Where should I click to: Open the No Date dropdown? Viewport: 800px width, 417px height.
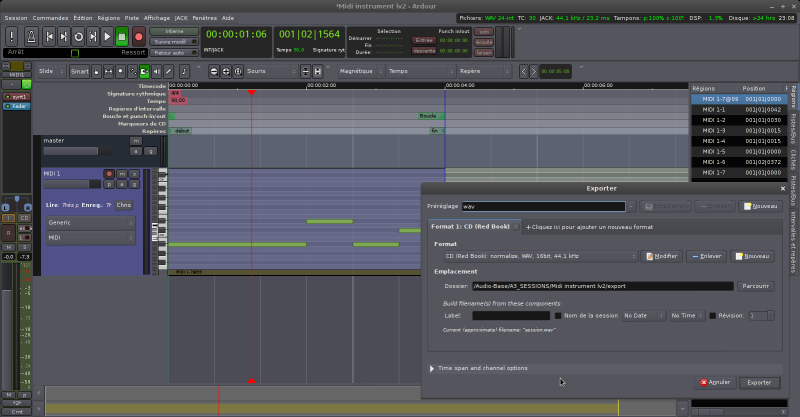(x=642, y=316)
